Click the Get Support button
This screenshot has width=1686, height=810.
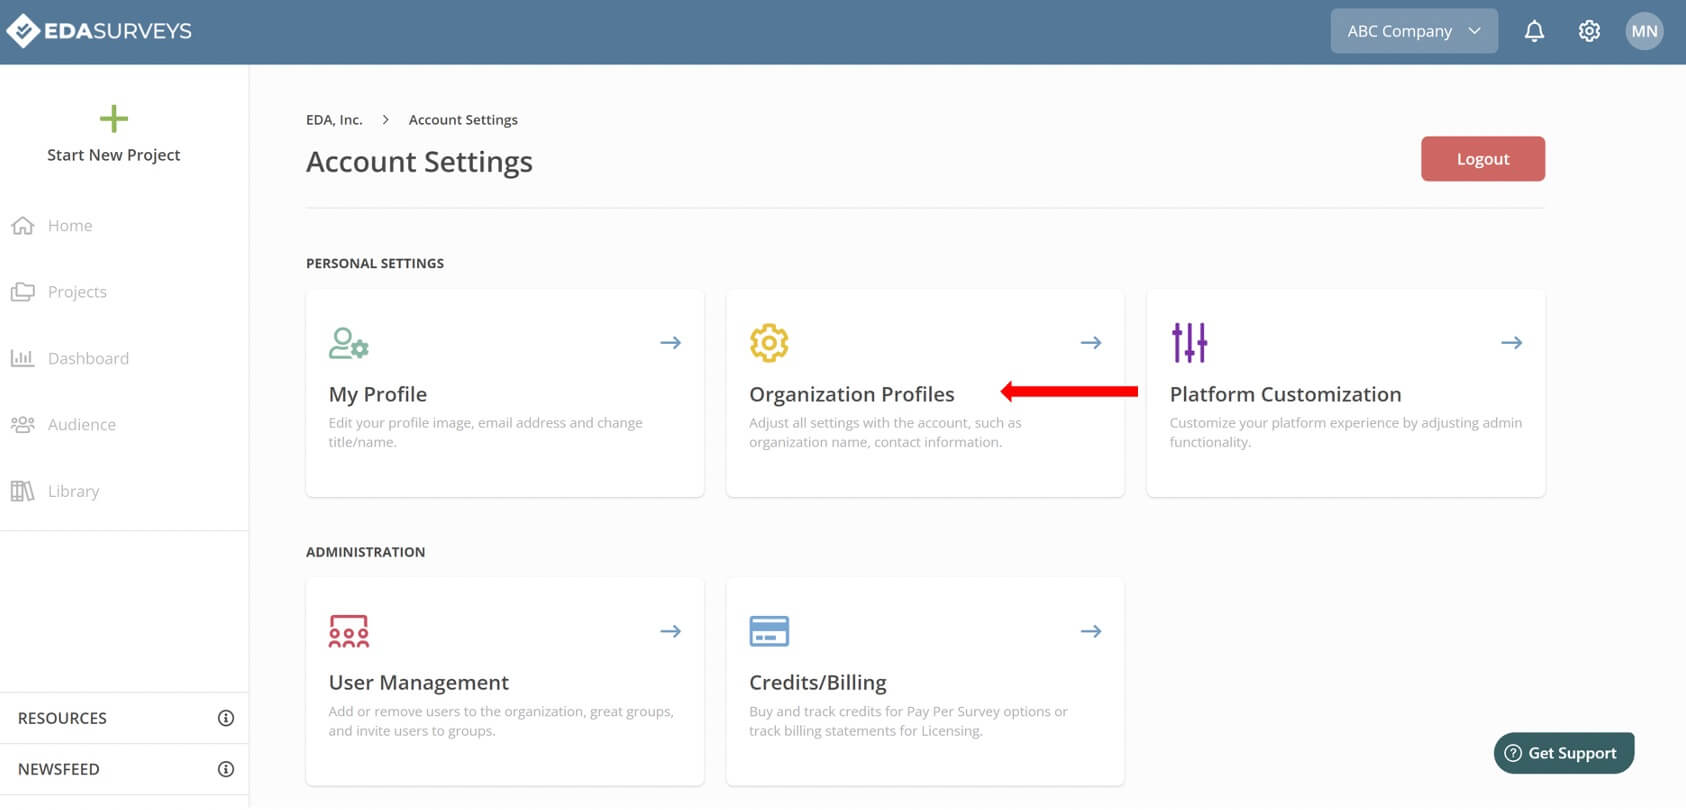(x=1564, y=753)
